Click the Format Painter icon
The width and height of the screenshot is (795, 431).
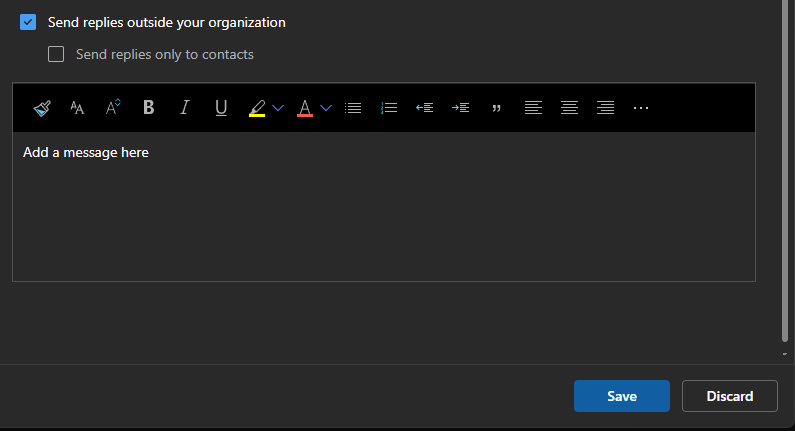pos(41,108)
